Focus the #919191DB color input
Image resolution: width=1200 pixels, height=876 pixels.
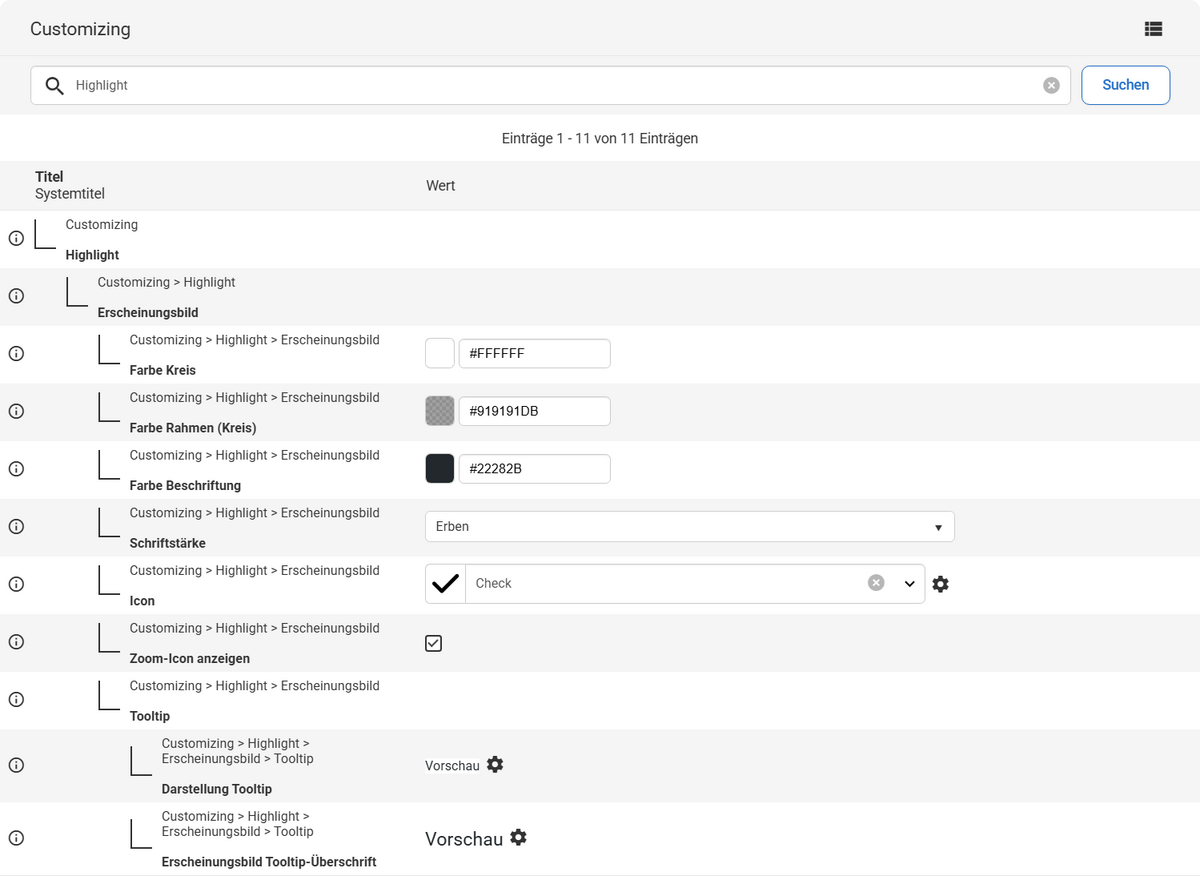click(535, 411)
